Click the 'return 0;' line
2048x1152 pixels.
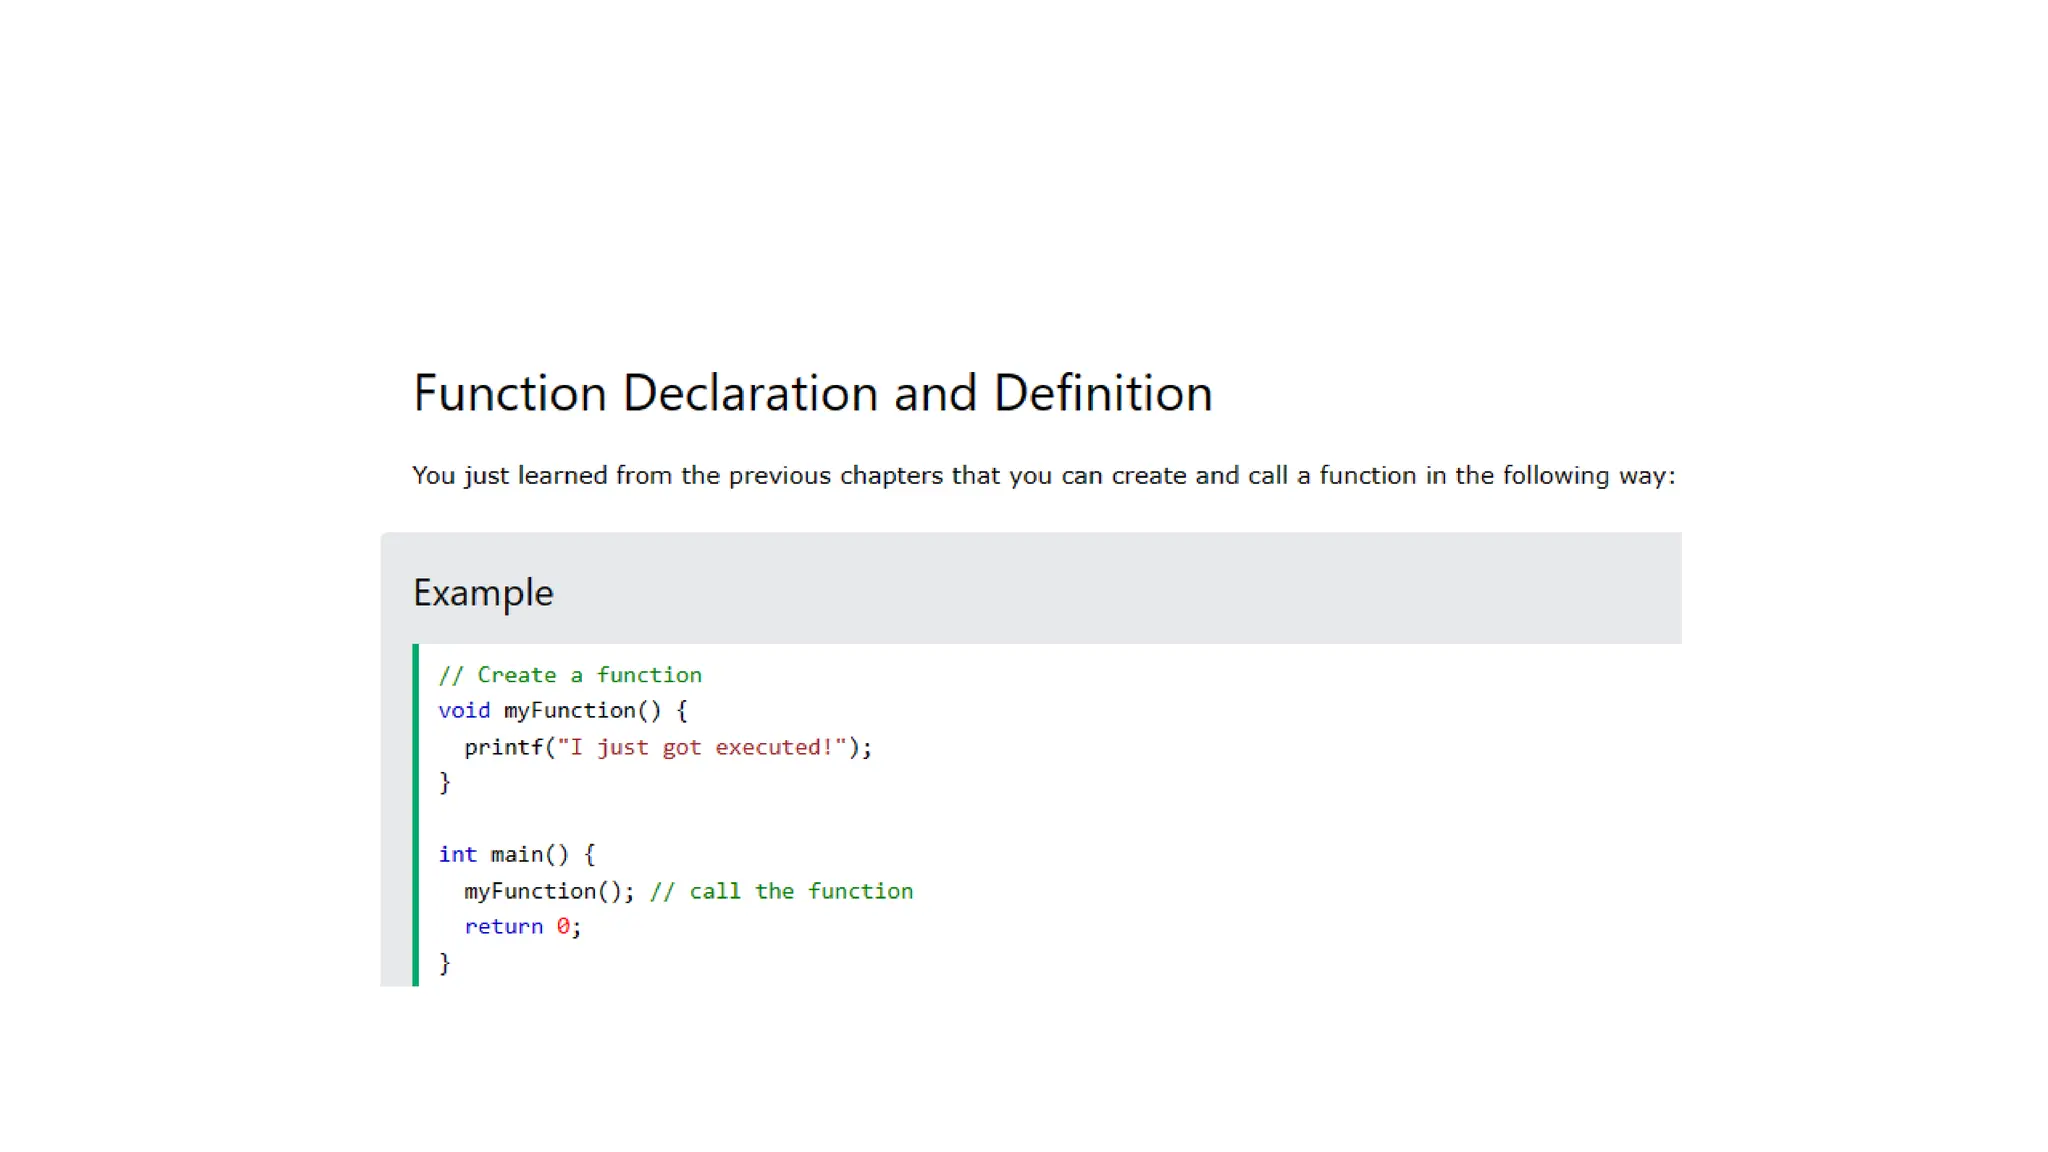[522, 927]
